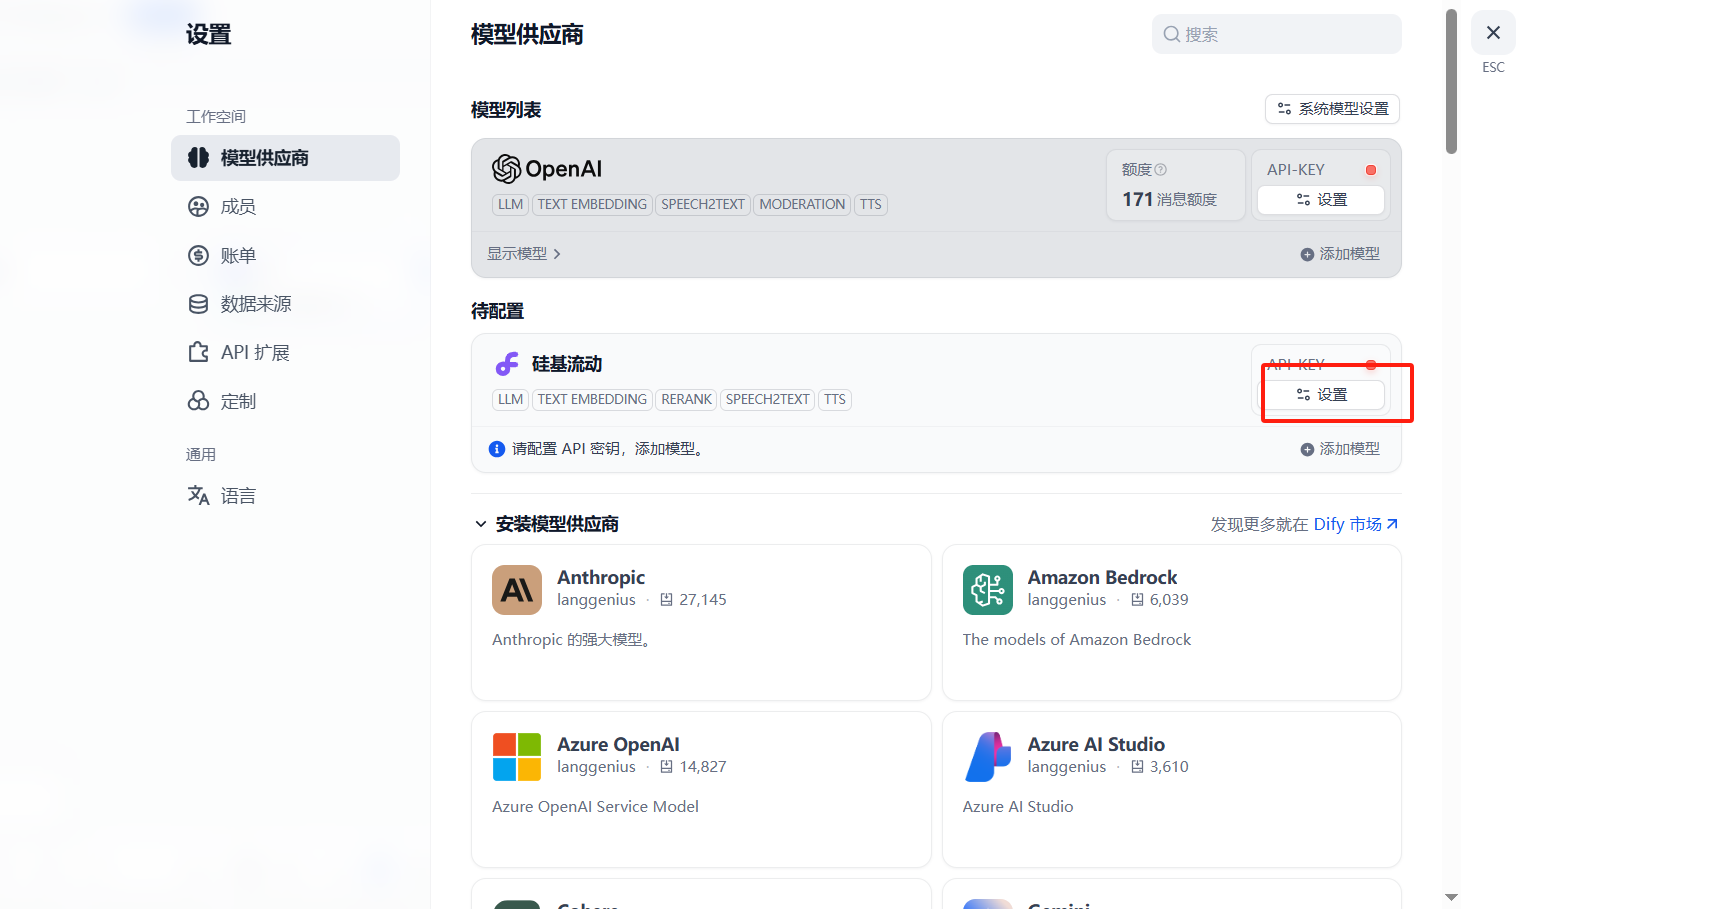Click the OpenAI TEXT EMBEDDING tag
The height and width of the screenshot is (909, 1721).
(x=592, y=205)
